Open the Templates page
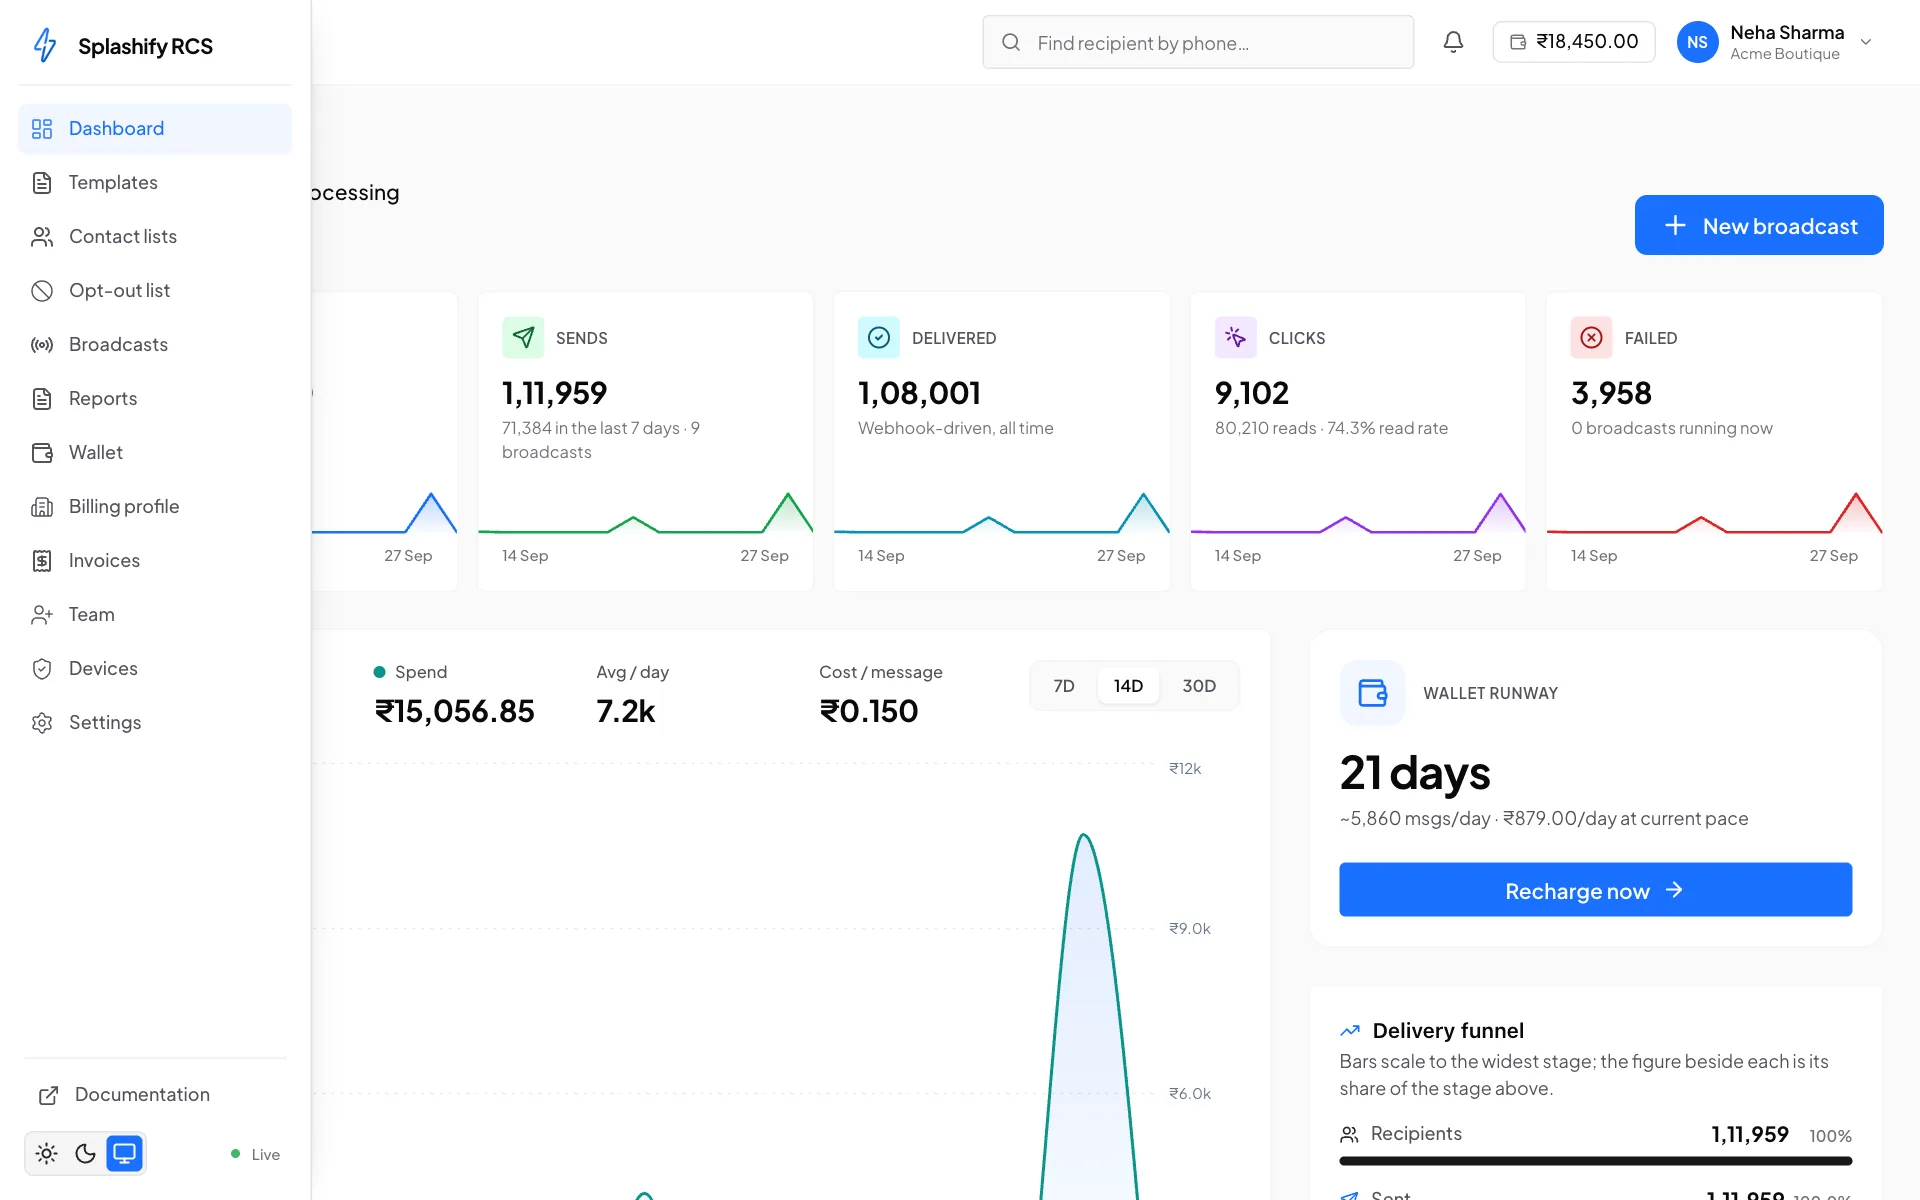1920x1200 pixels. (x=155, y=183)
